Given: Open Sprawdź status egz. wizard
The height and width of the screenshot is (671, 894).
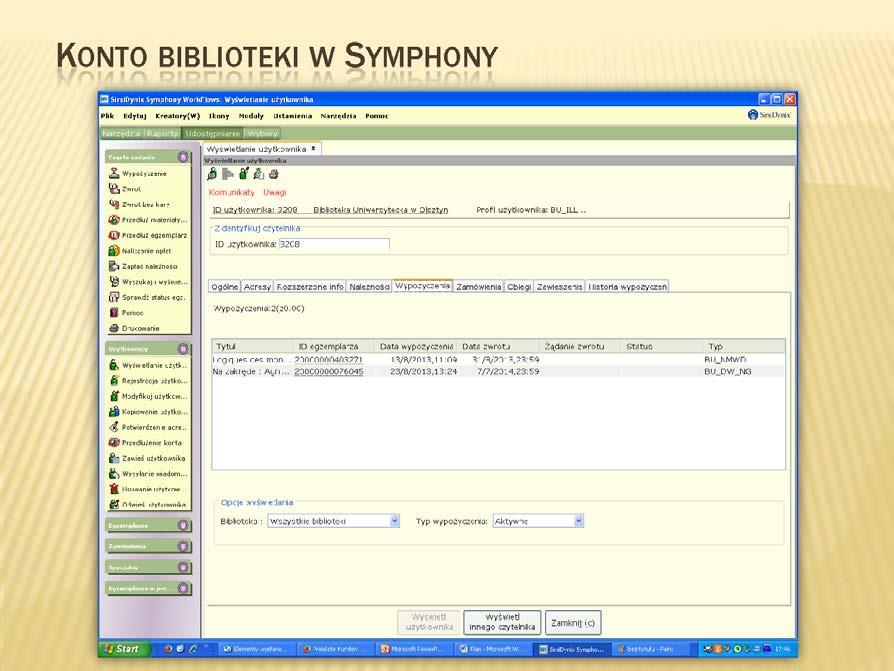Looking at the screenshot, I should [x=147, y=297].
